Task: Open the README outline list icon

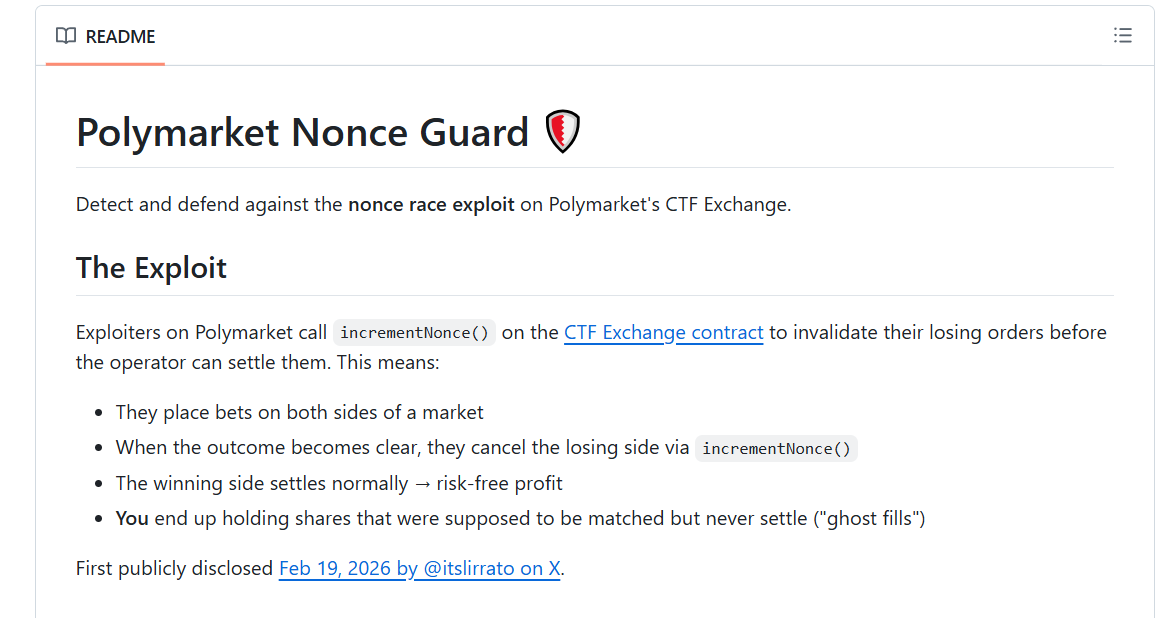Action: click(1122, 36)
